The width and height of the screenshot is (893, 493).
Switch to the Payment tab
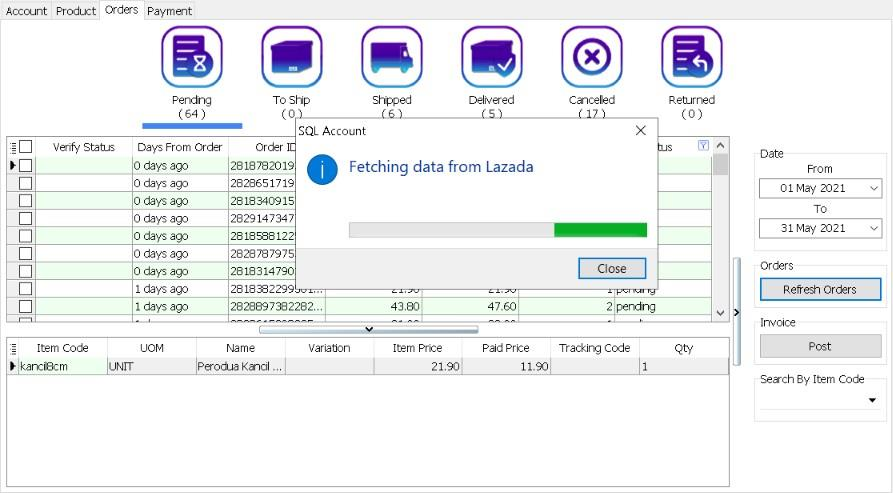pyautogui.click(x=170, y=11)
